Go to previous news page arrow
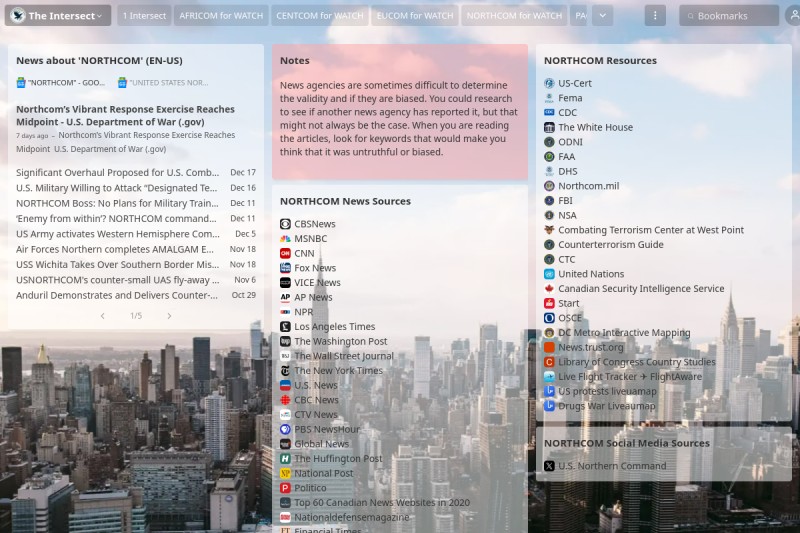The image size is (800, 533). 103,316
